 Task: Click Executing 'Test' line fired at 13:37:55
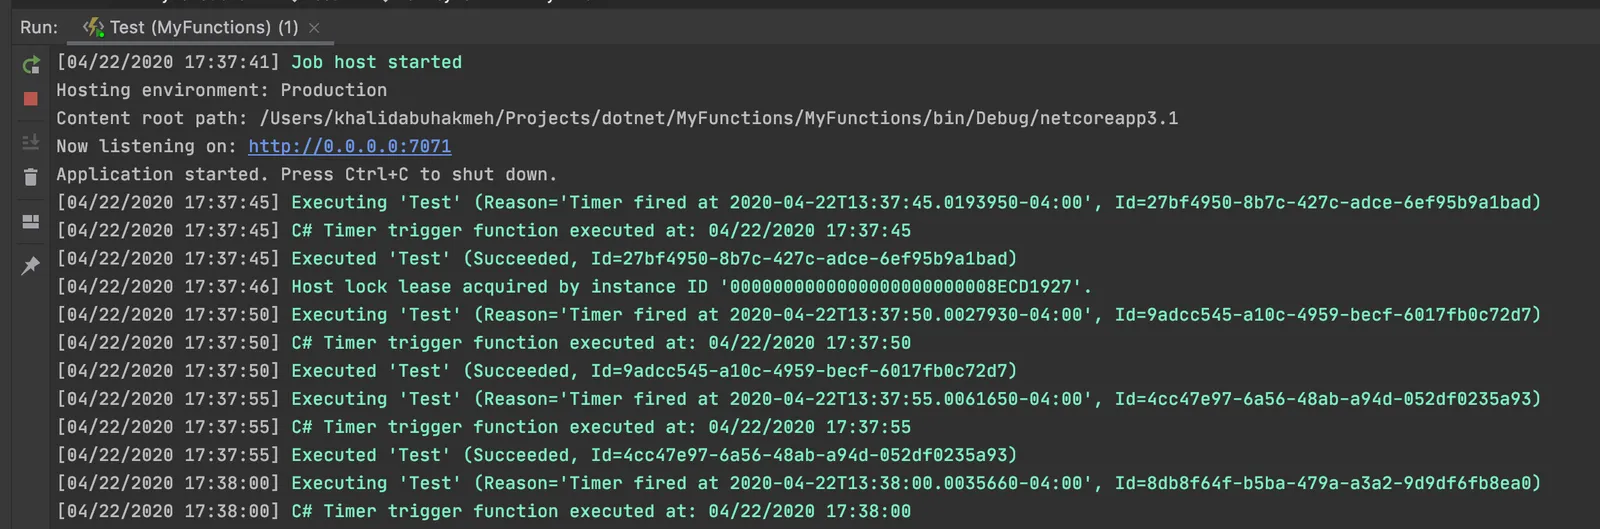click(798, 399)
